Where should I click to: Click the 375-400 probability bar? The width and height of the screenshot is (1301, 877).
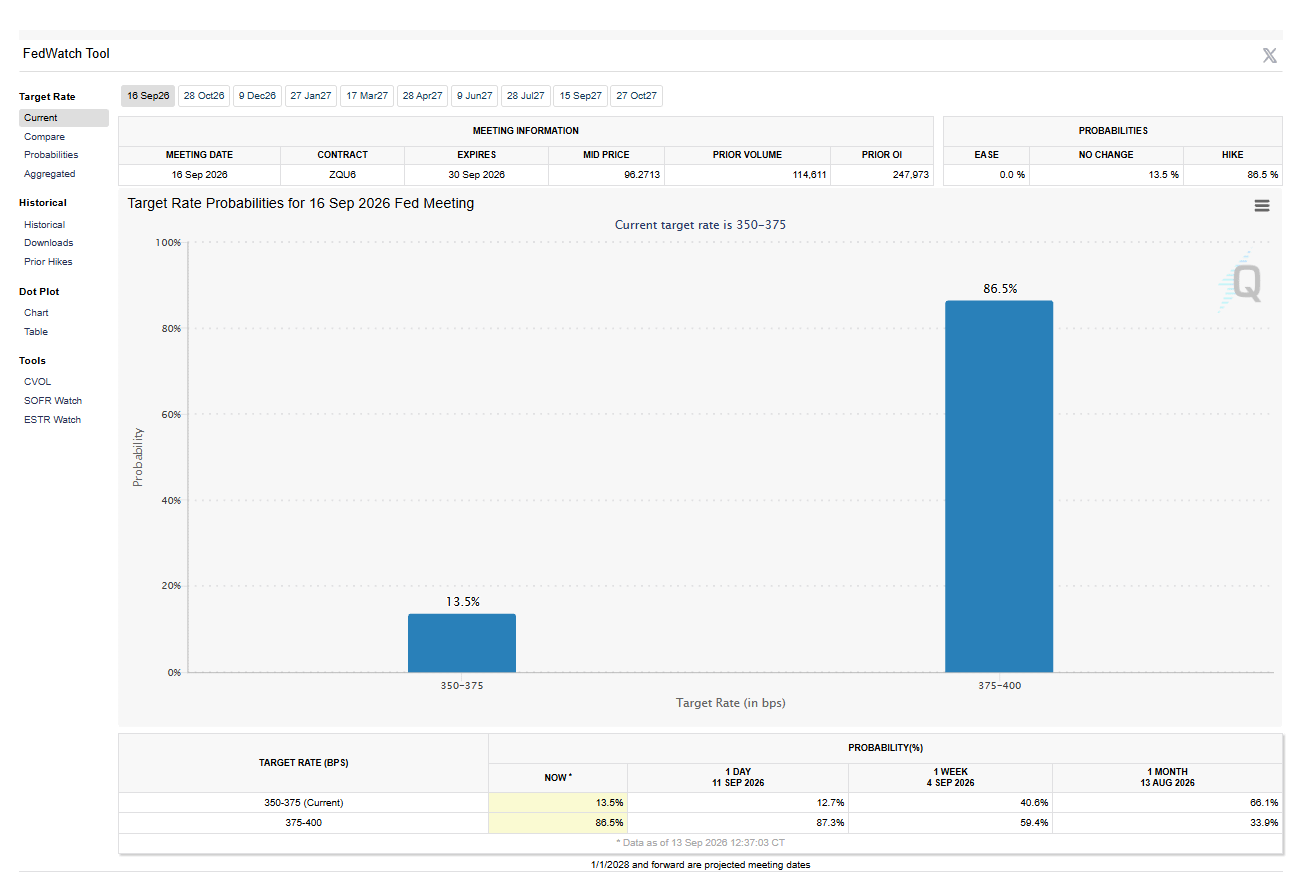point(999,486)
